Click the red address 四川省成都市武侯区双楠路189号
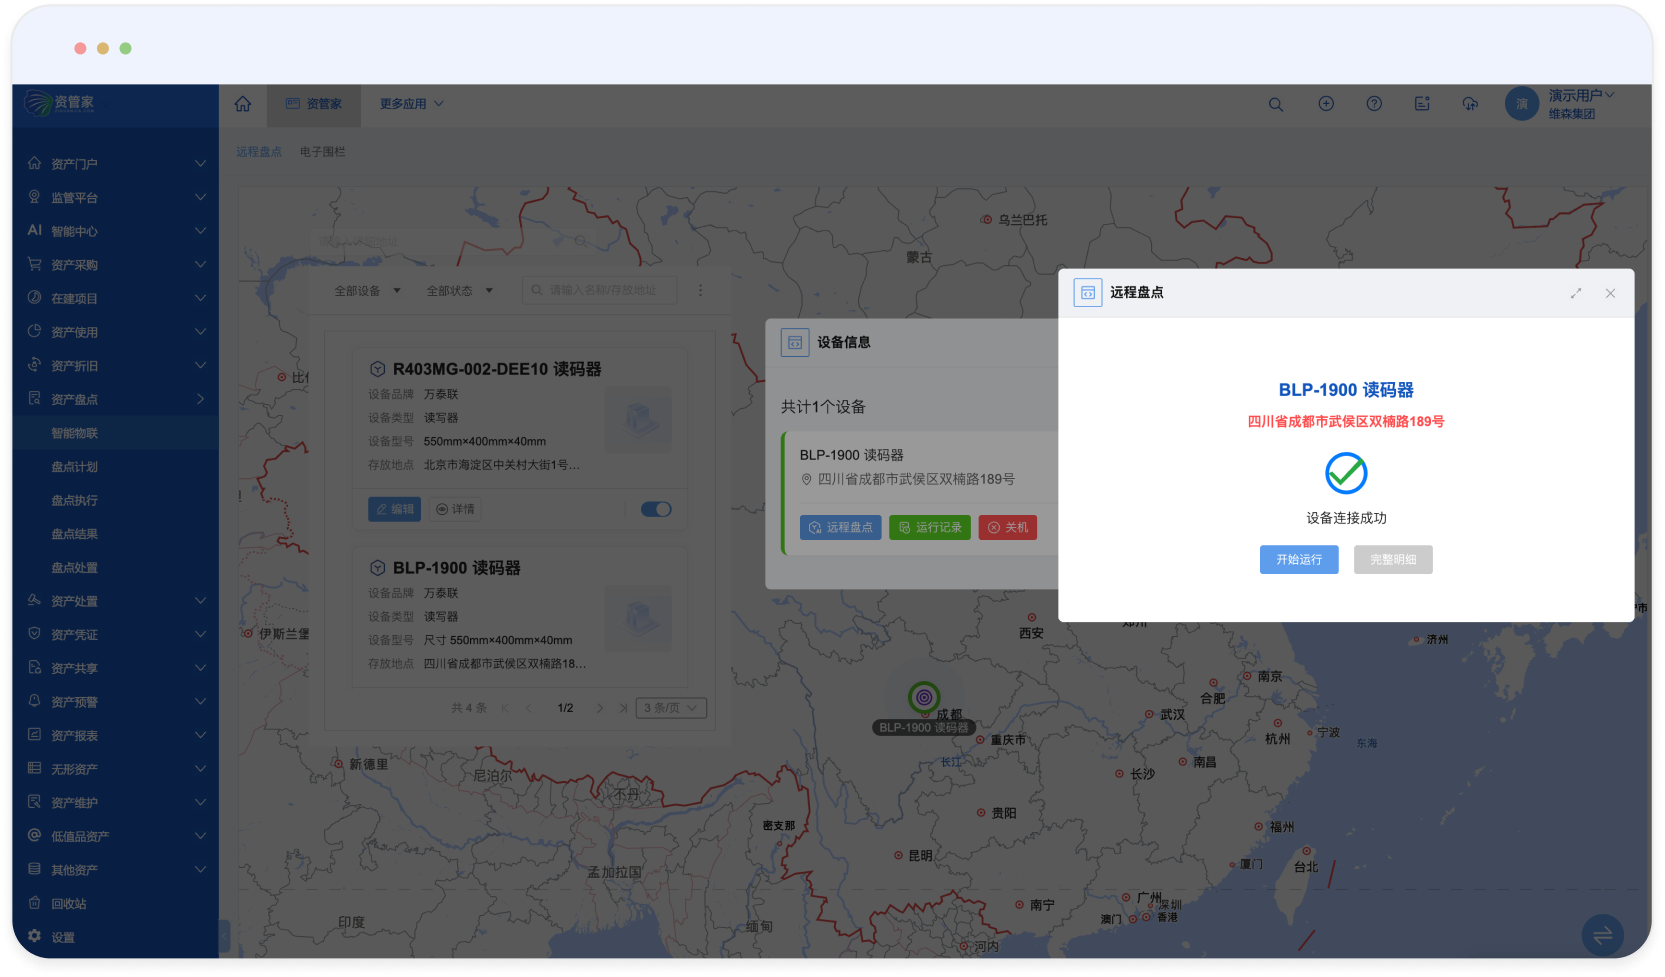This screenshot has width=1665, height=977. point(1346,422)
